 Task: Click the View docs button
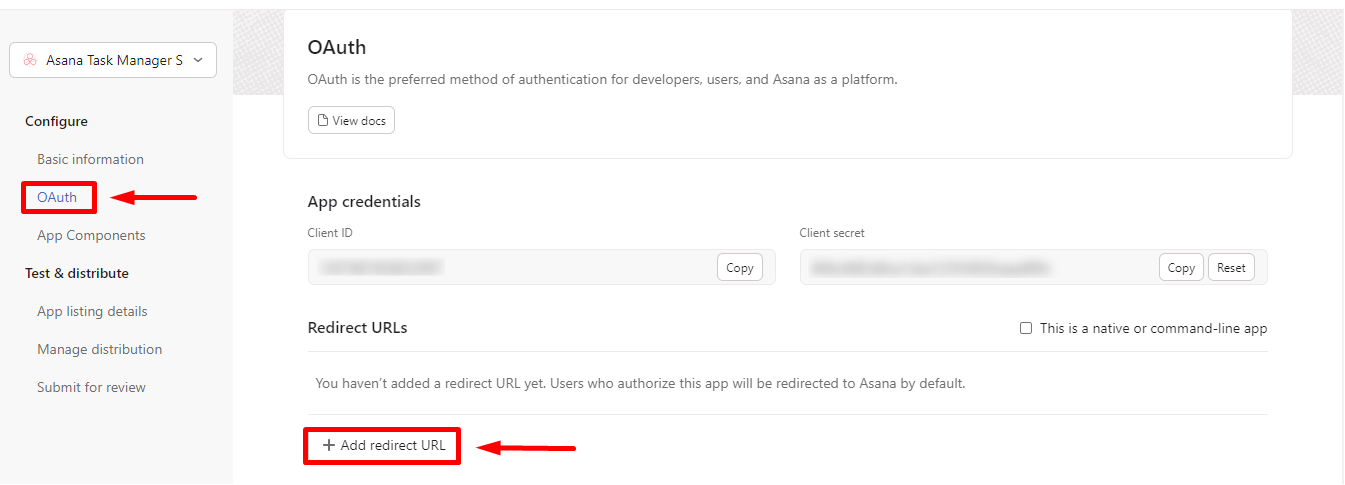pos(351,120)
